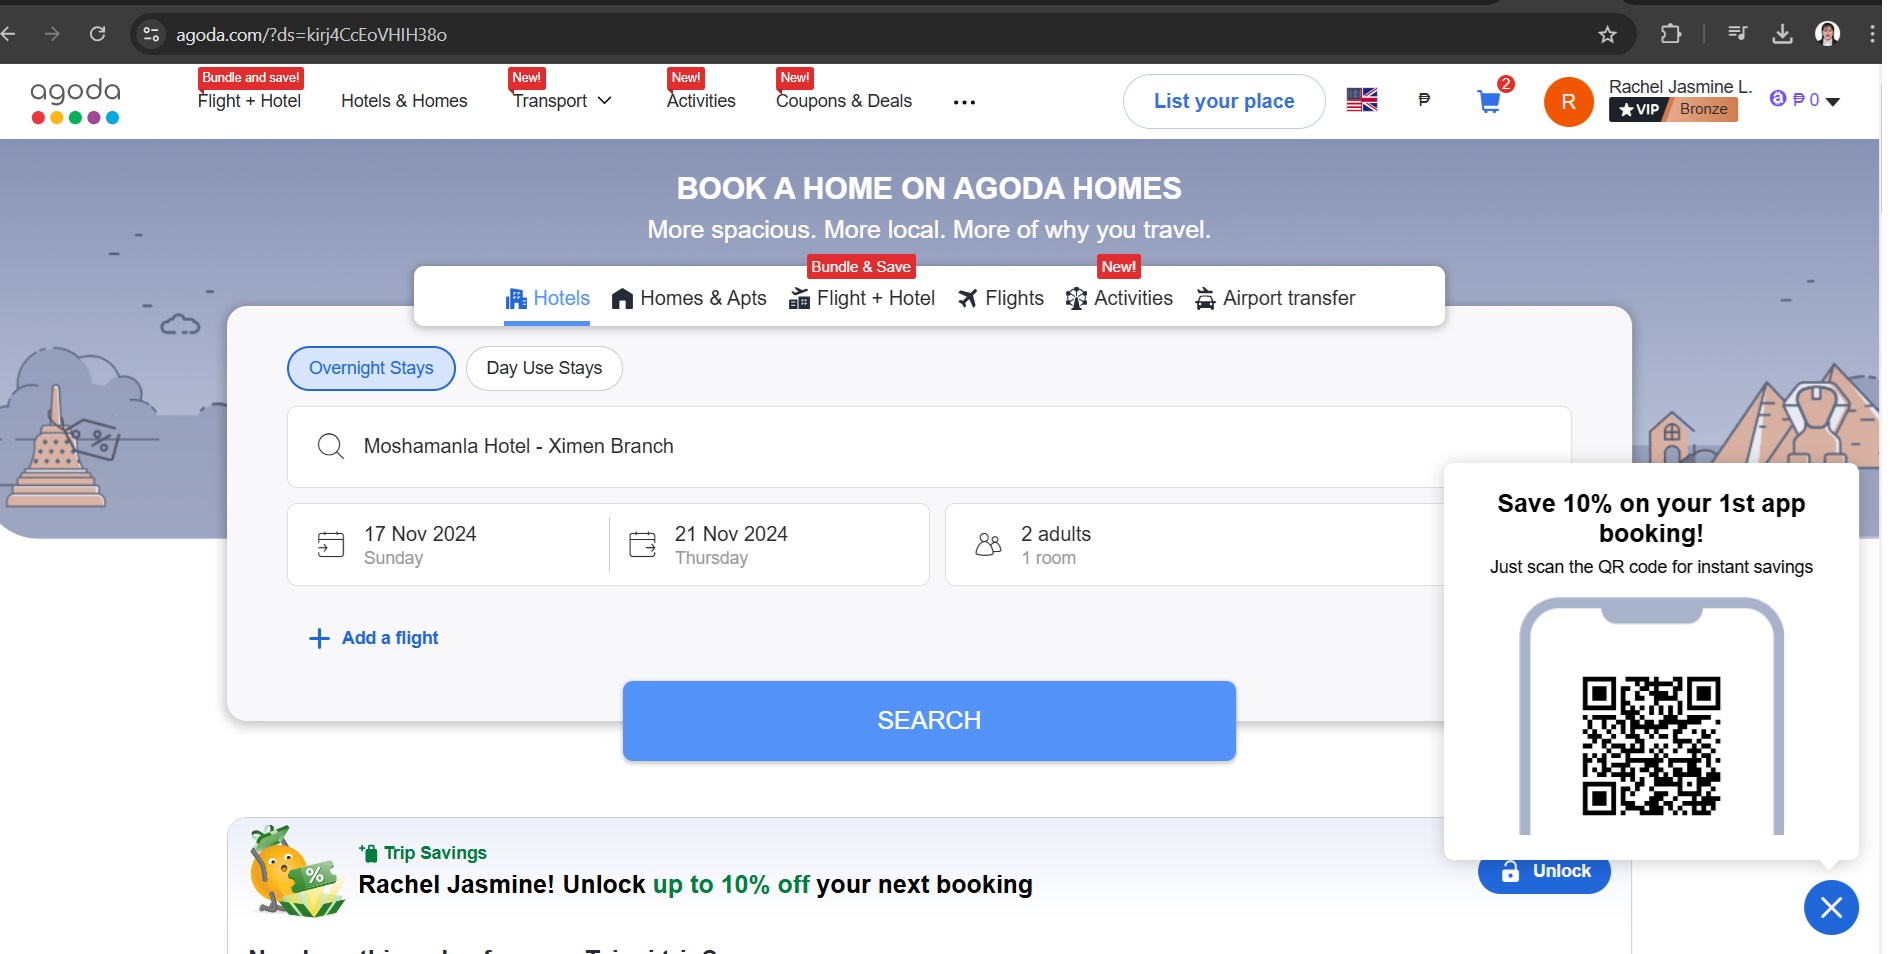The width and height of the screenshot is (1890, 954).
Task: Click the Rachel Jasmine L. account name
Action: pyautogui.click(x=1680, y=87)
